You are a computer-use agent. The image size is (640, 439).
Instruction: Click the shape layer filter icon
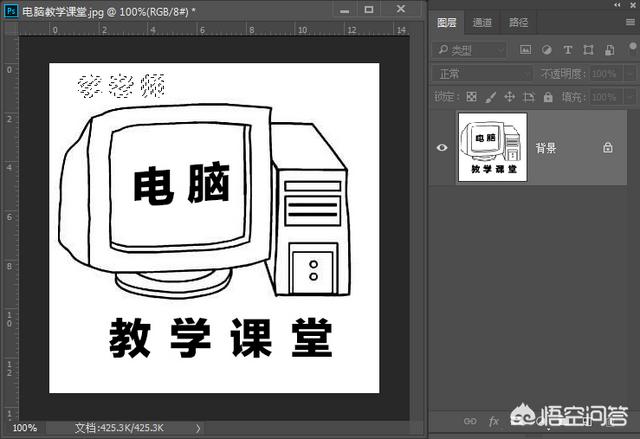click(587, 50)
